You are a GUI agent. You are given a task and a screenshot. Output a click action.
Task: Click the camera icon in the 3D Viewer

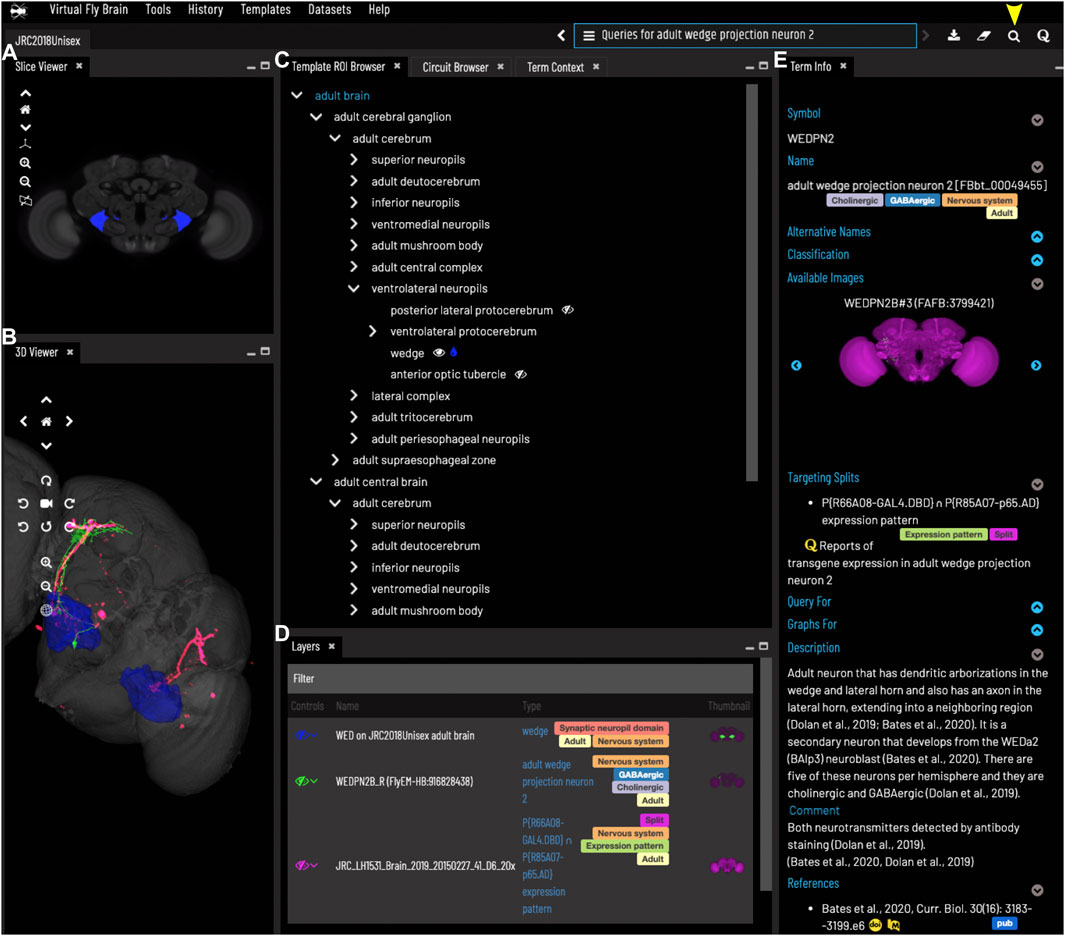click(x=46, y=503)
